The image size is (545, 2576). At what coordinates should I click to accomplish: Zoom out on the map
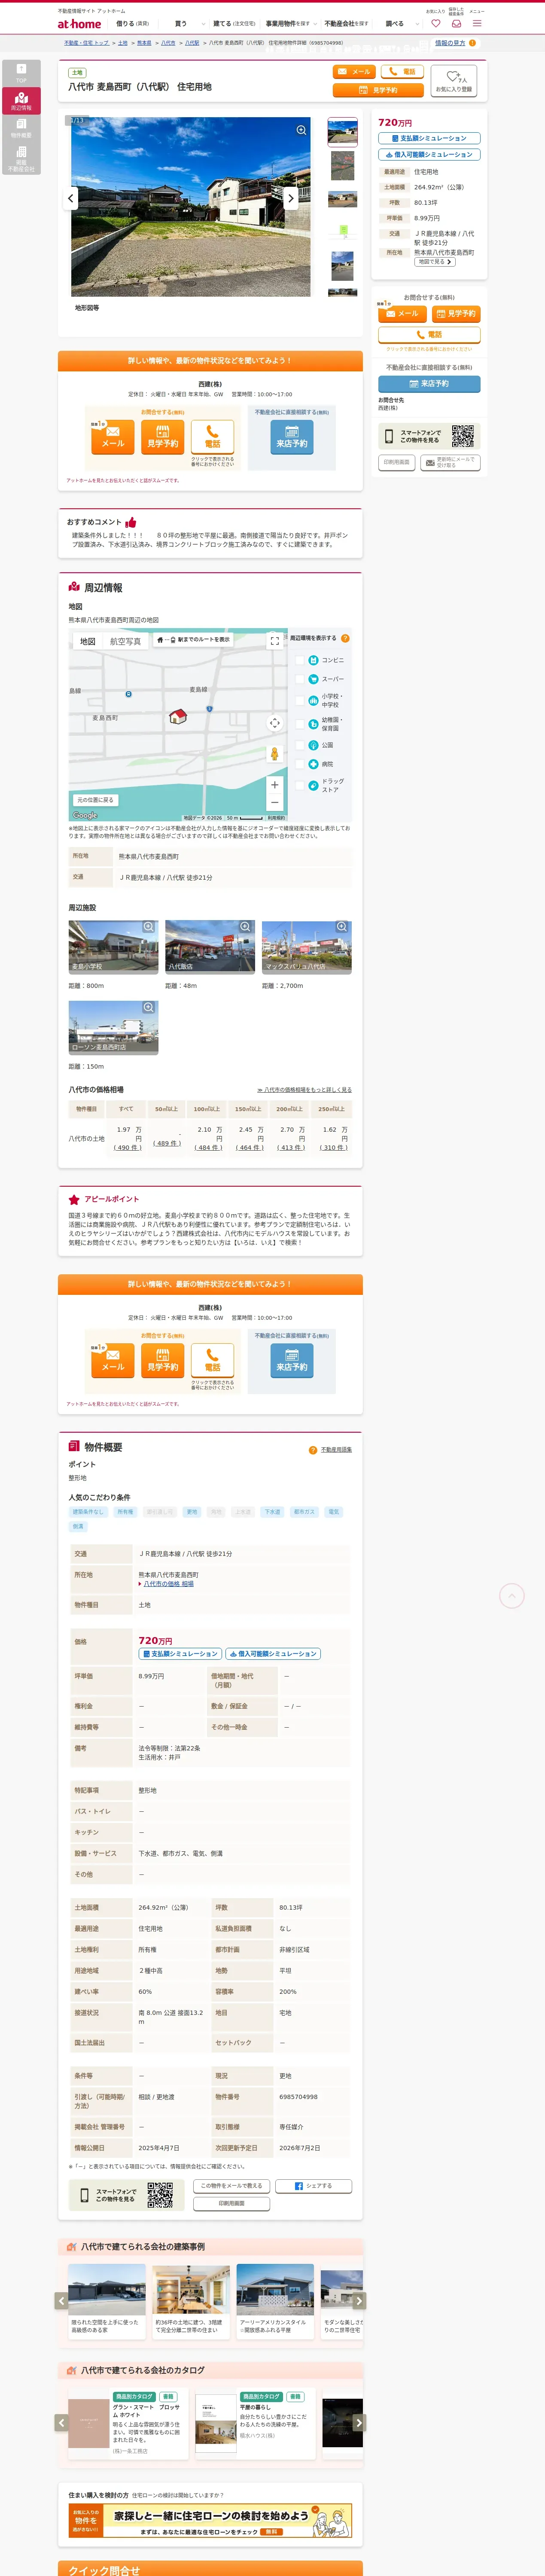click(x=274, y=802)
